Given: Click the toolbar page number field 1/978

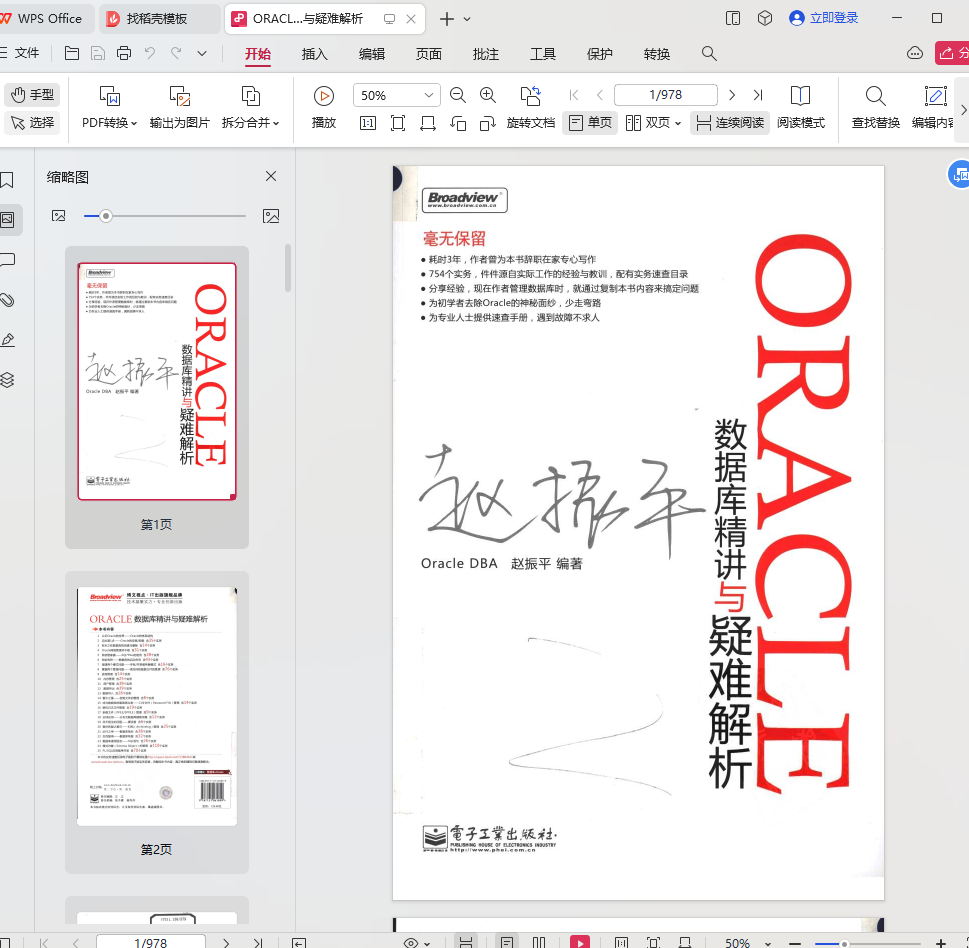Looking at the screenshot, I should point(666,95).
